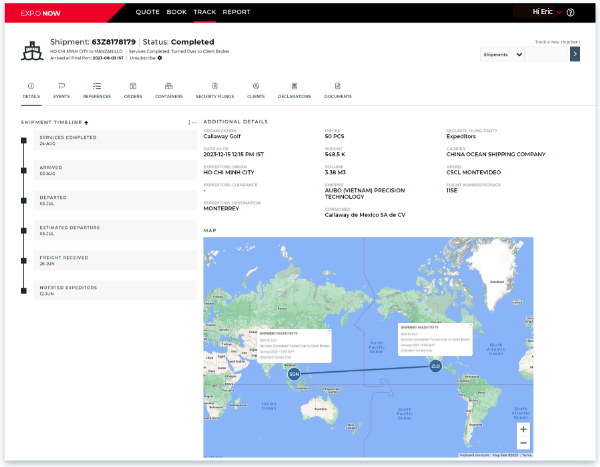Open the References tab icon
The image size is (600, 467).
click(97, 86)
